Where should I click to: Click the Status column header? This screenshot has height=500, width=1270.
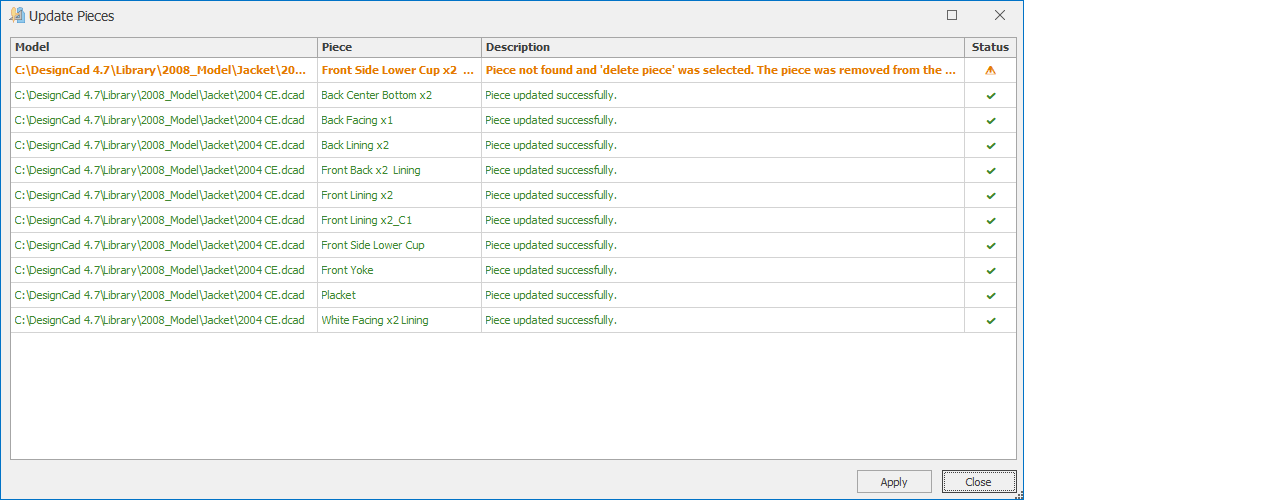[x=990, y=47]
